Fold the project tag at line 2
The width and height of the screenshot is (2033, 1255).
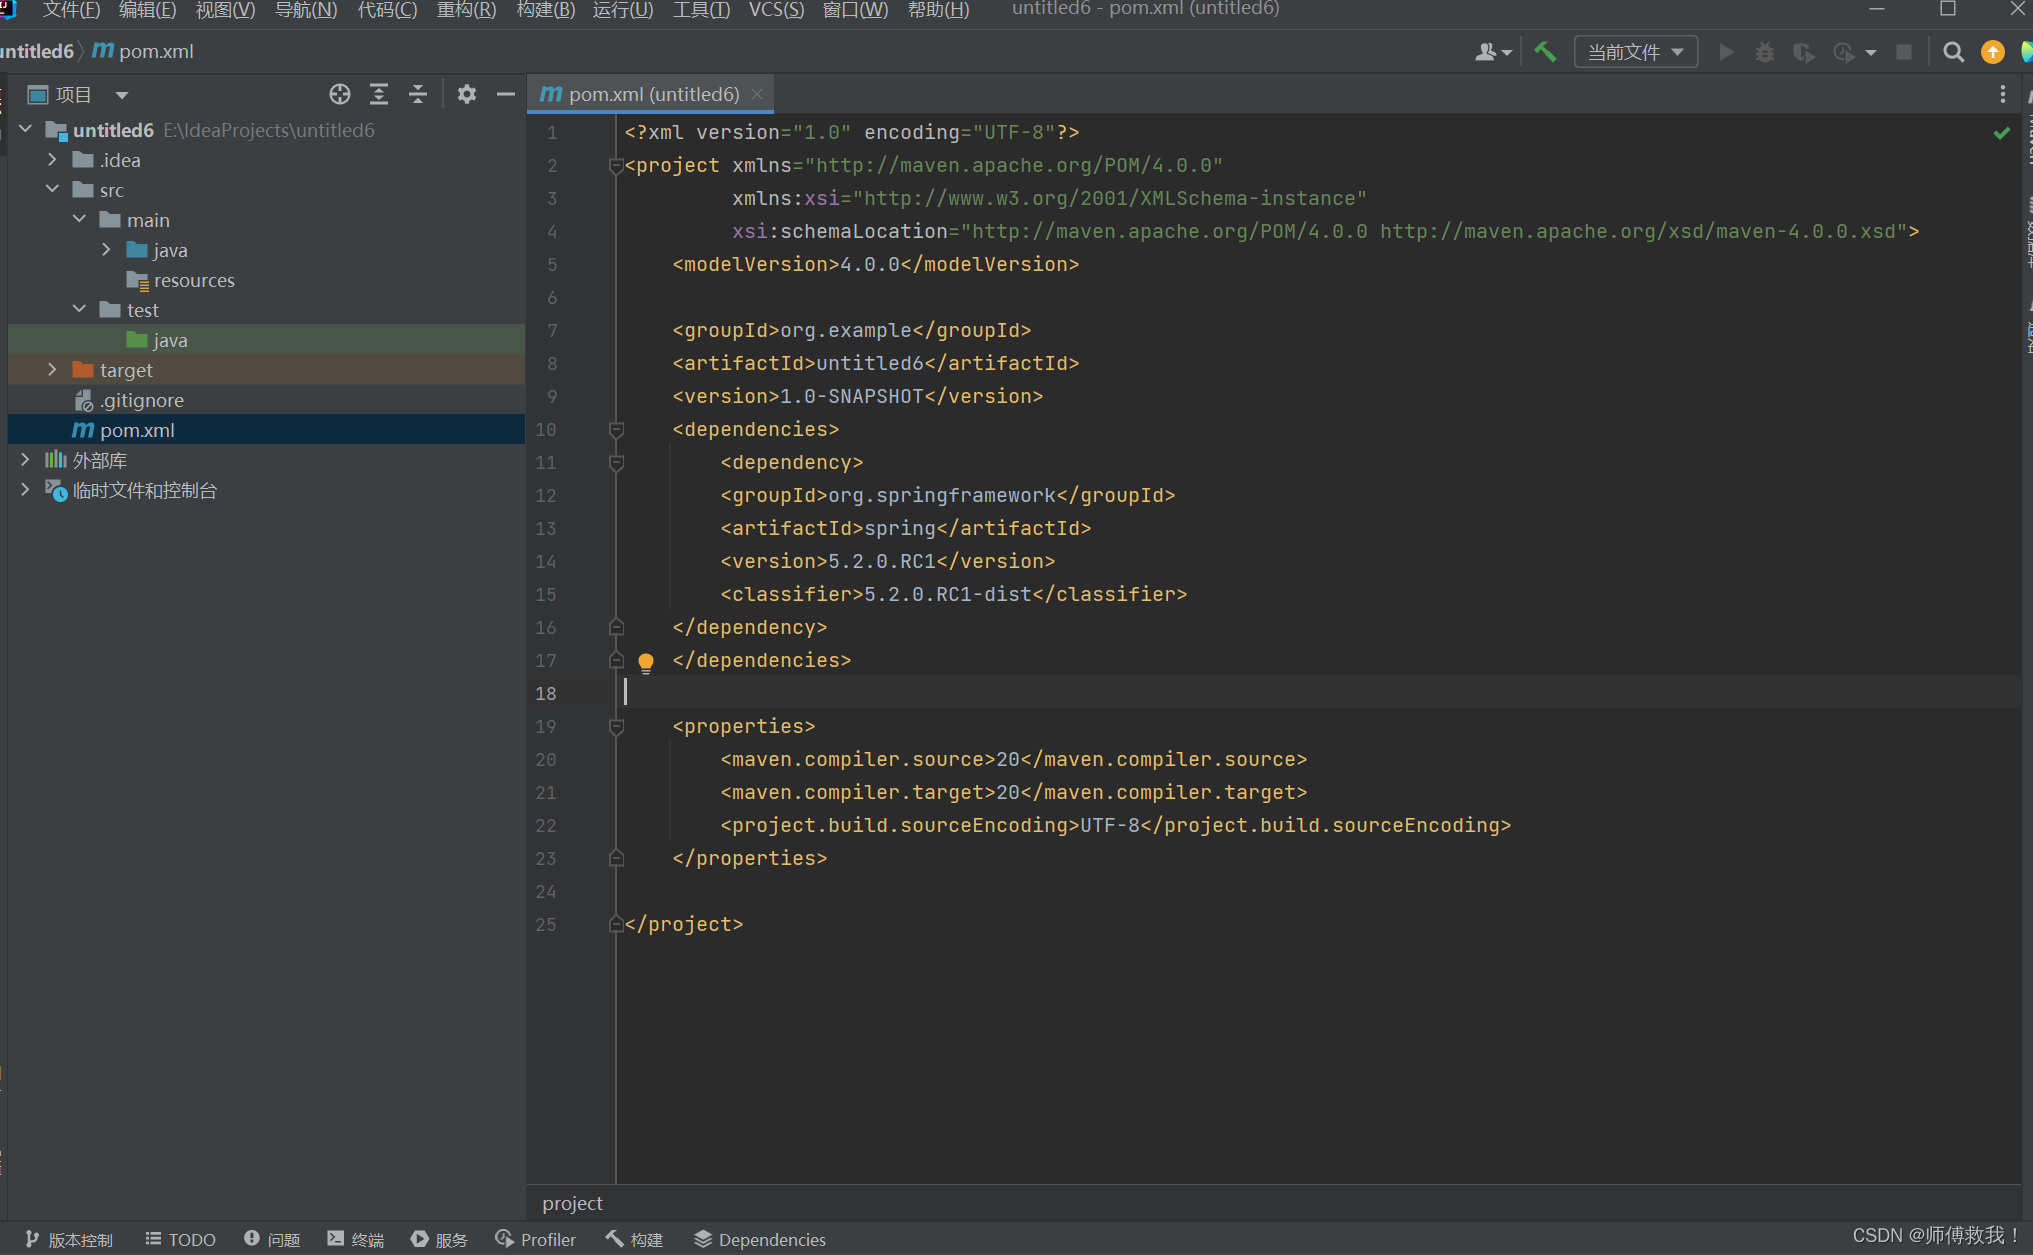pyautogui.click(x=616, y=166)
